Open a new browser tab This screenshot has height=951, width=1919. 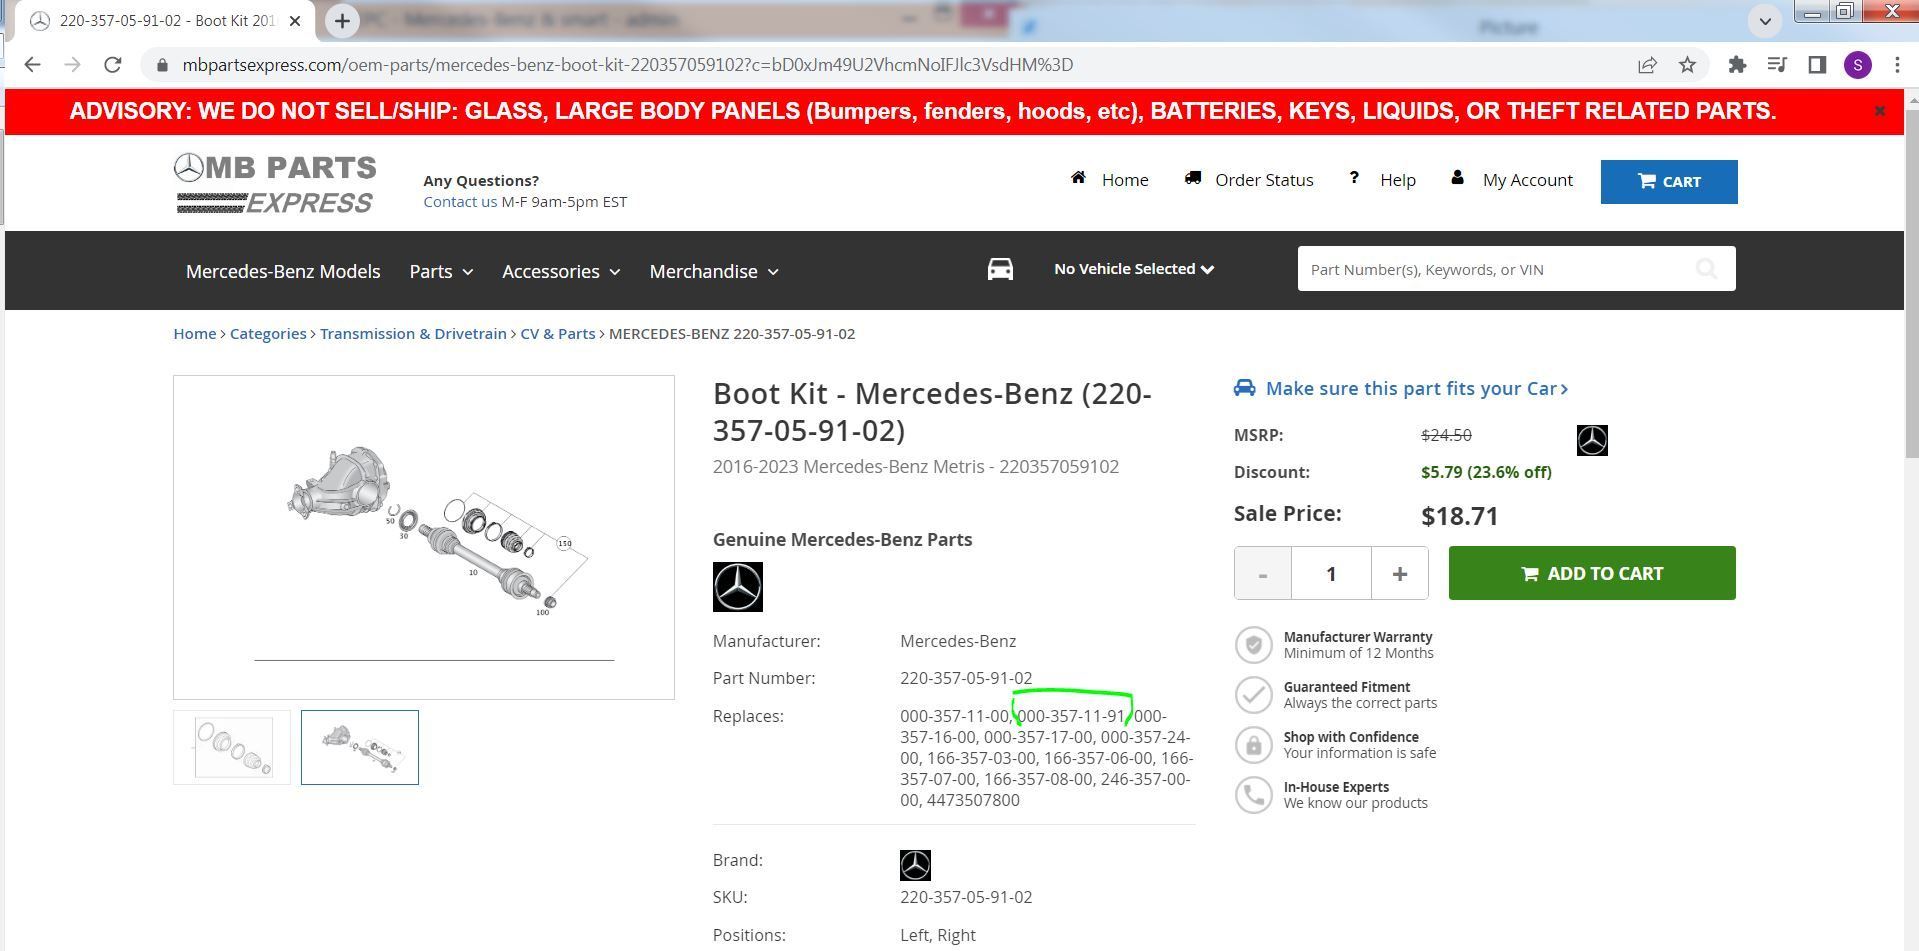[342, 21]
